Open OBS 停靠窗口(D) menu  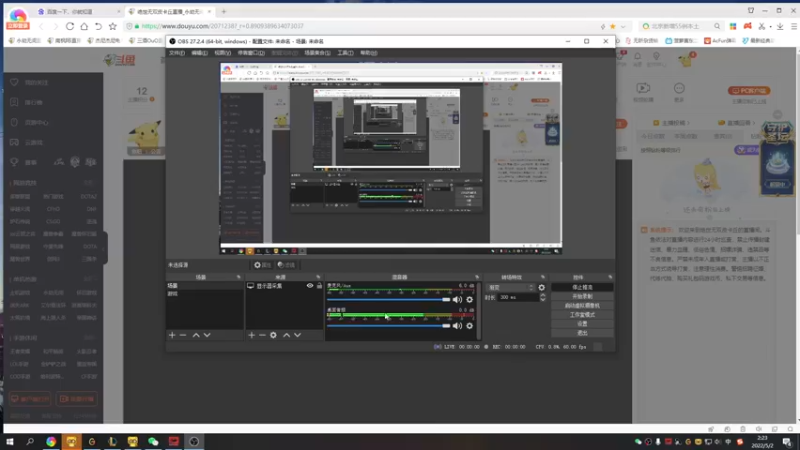pos(251,53)
